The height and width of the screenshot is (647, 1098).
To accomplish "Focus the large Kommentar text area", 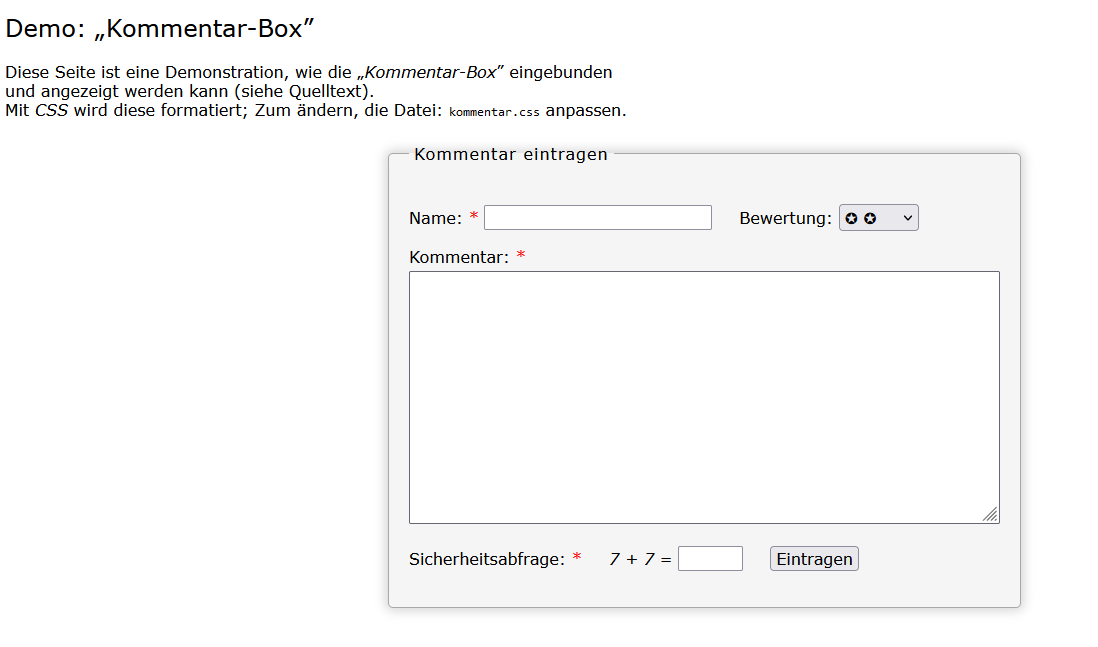I will (x=703, y=396).
